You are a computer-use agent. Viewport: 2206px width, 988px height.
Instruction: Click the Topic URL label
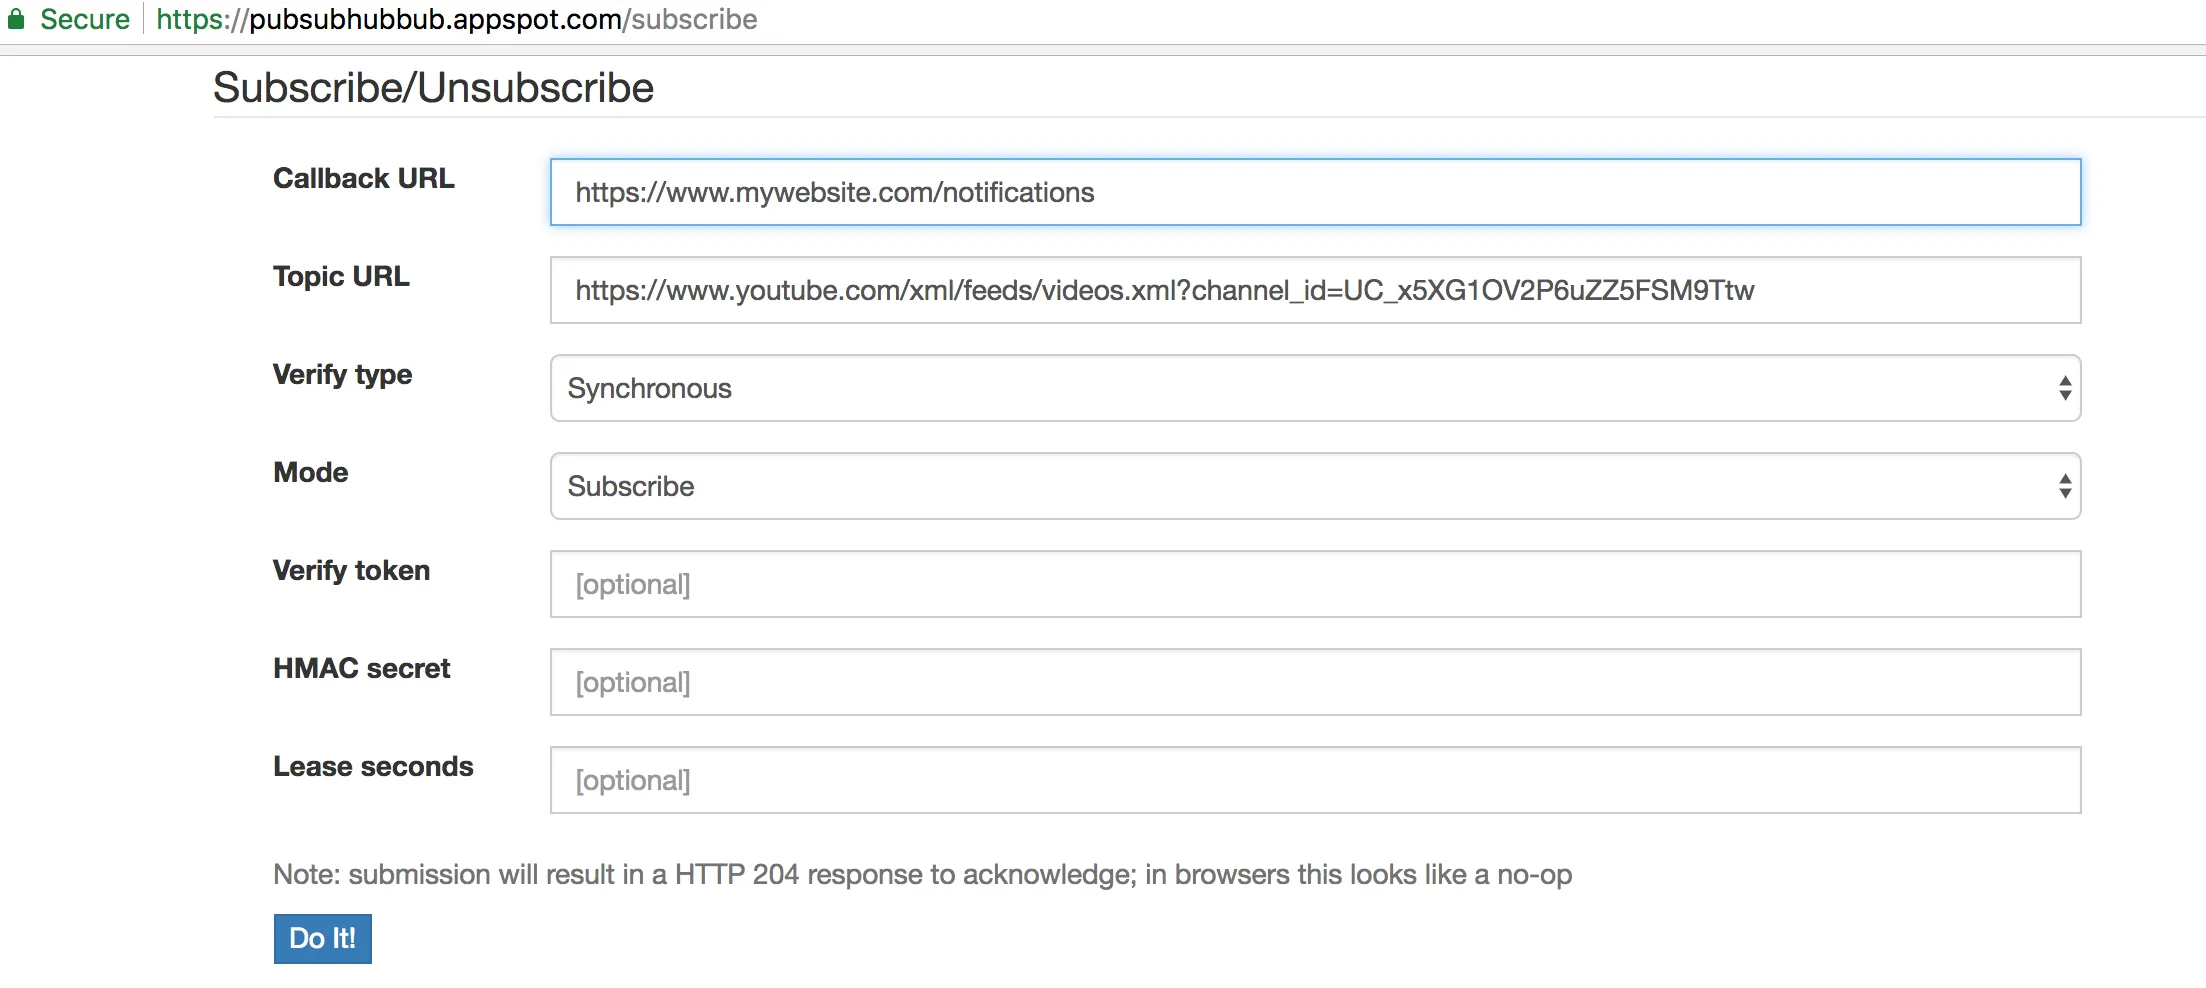click(341, 276)
